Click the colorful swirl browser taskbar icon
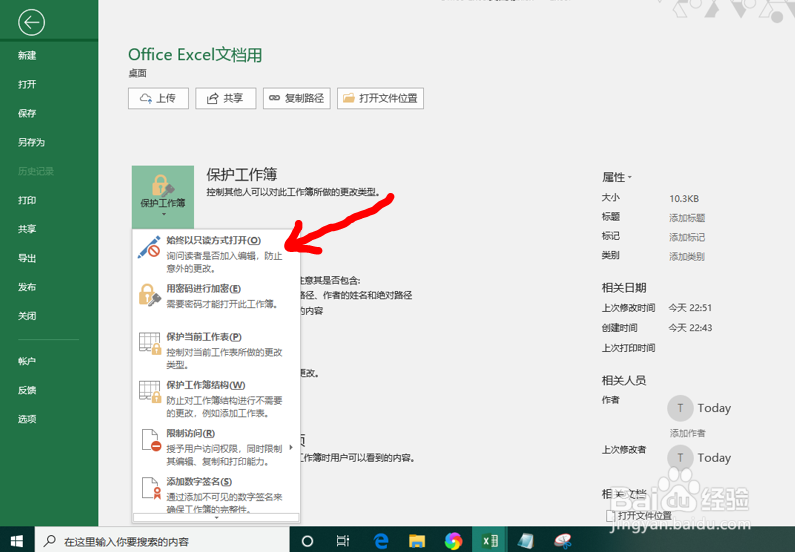795x552 pixels. (x=453, y=541)
